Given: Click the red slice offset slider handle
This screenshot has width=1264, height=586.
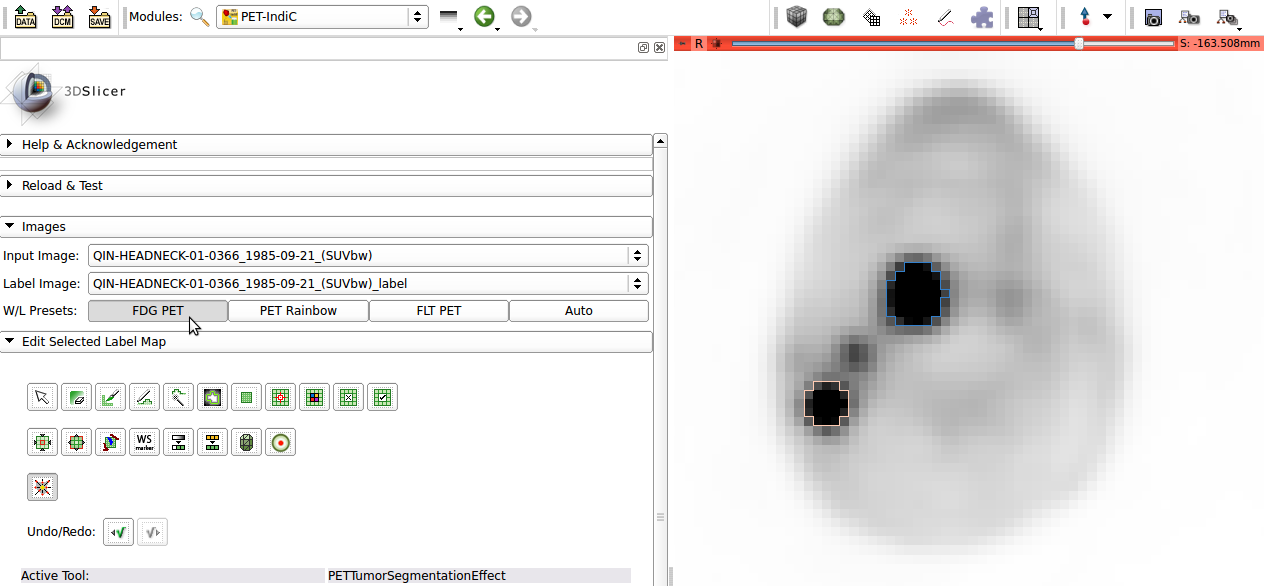Looking at the screenshot, I should pos(1078,43).
